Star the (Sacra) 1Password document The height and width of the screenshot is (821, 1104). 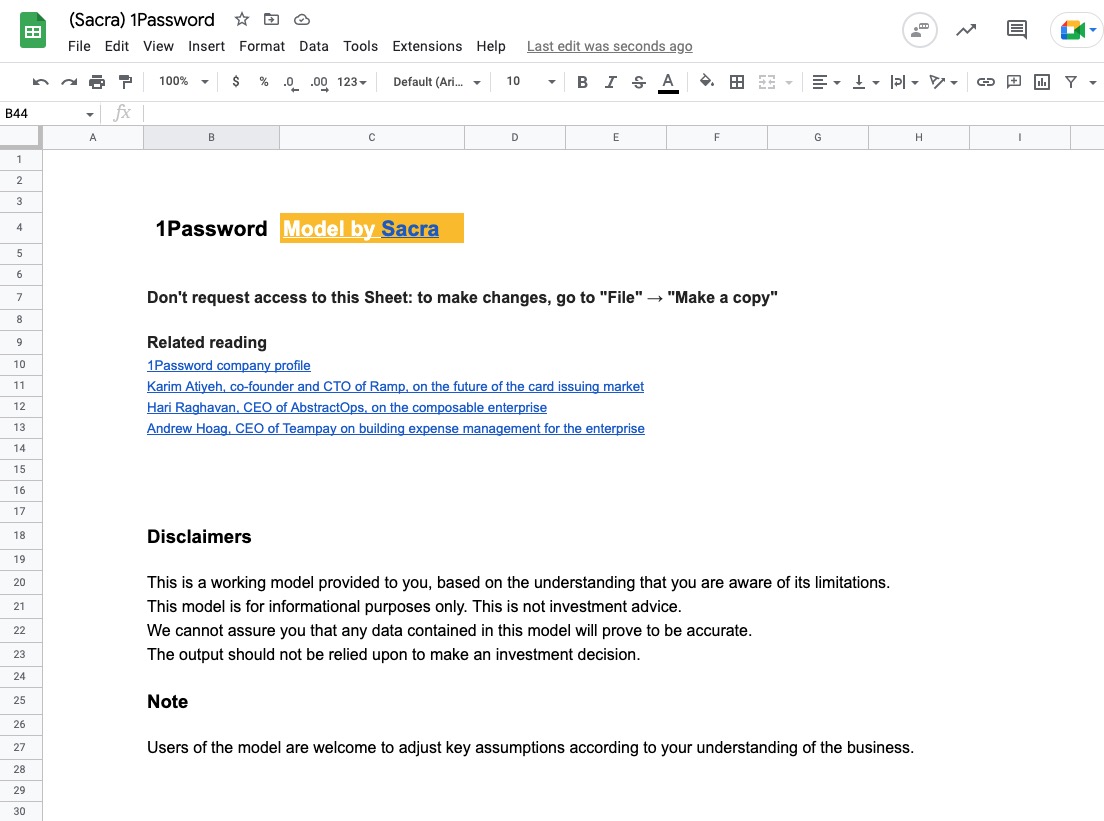click(x=242, y=20)
